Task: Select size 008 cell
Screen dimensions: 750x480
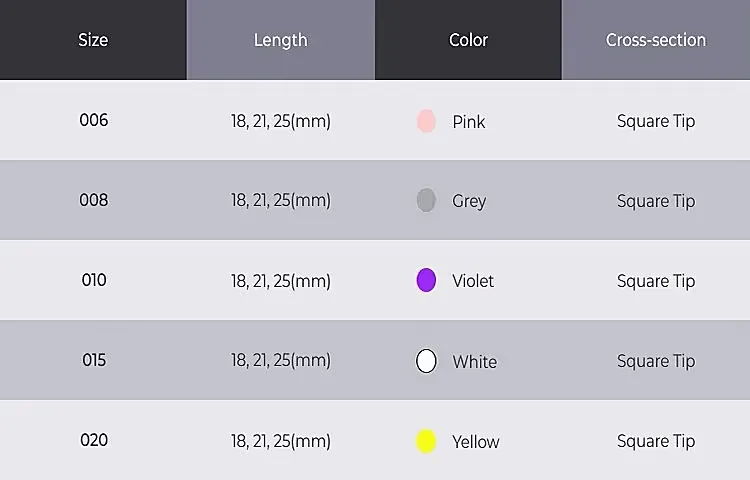Action: pos(94,200)
